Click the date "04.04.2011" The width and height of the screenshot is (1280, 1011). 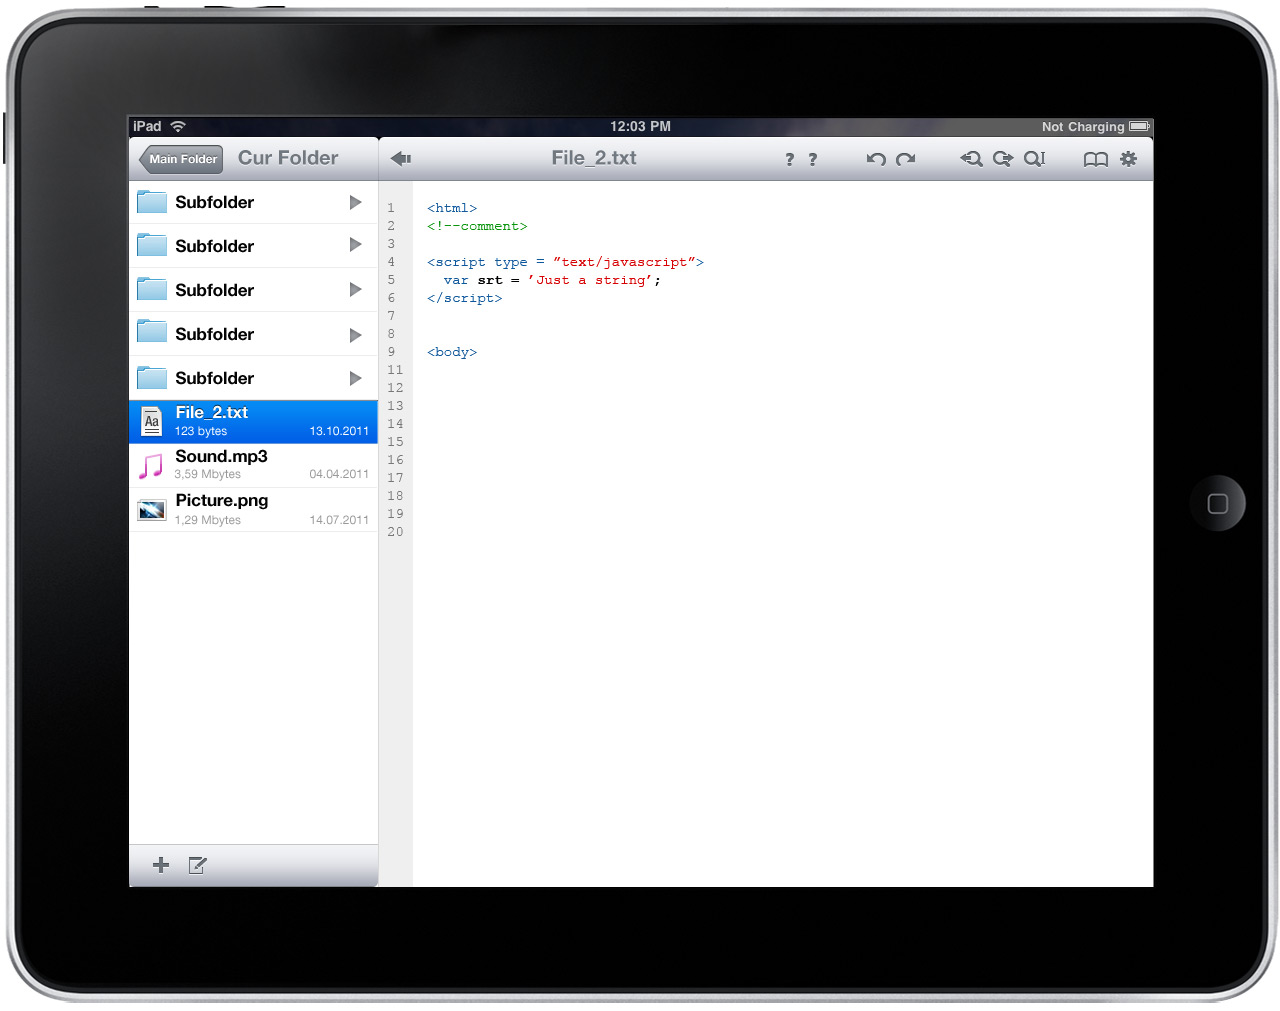pyautogui.click(x=339, y=474)
